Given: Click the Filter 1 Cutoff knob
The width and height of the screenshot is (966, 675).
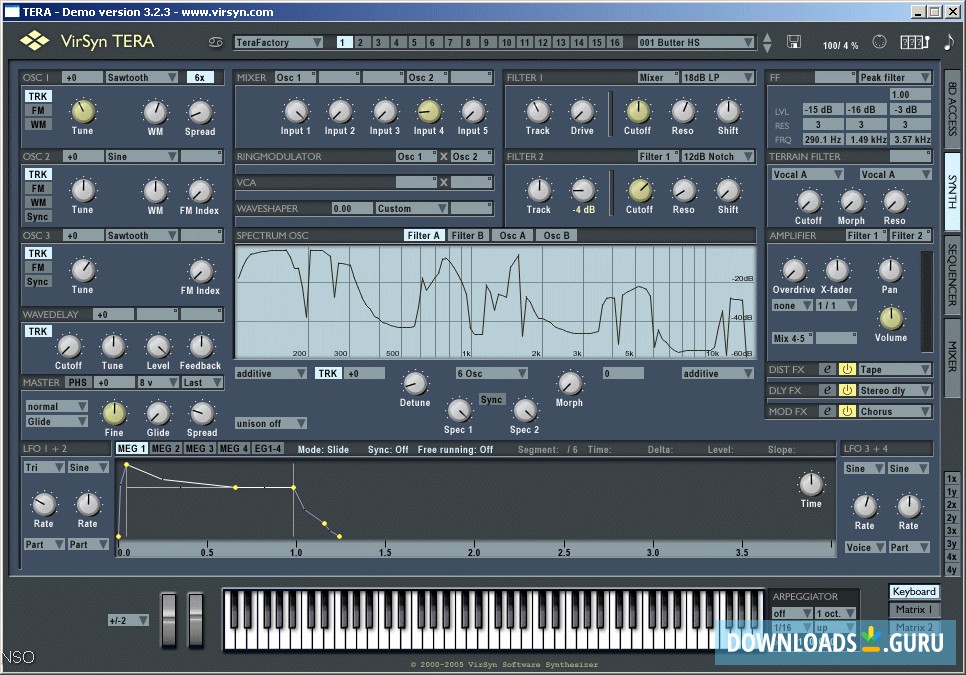Looking at the screenshot, I should pos(637,111).
